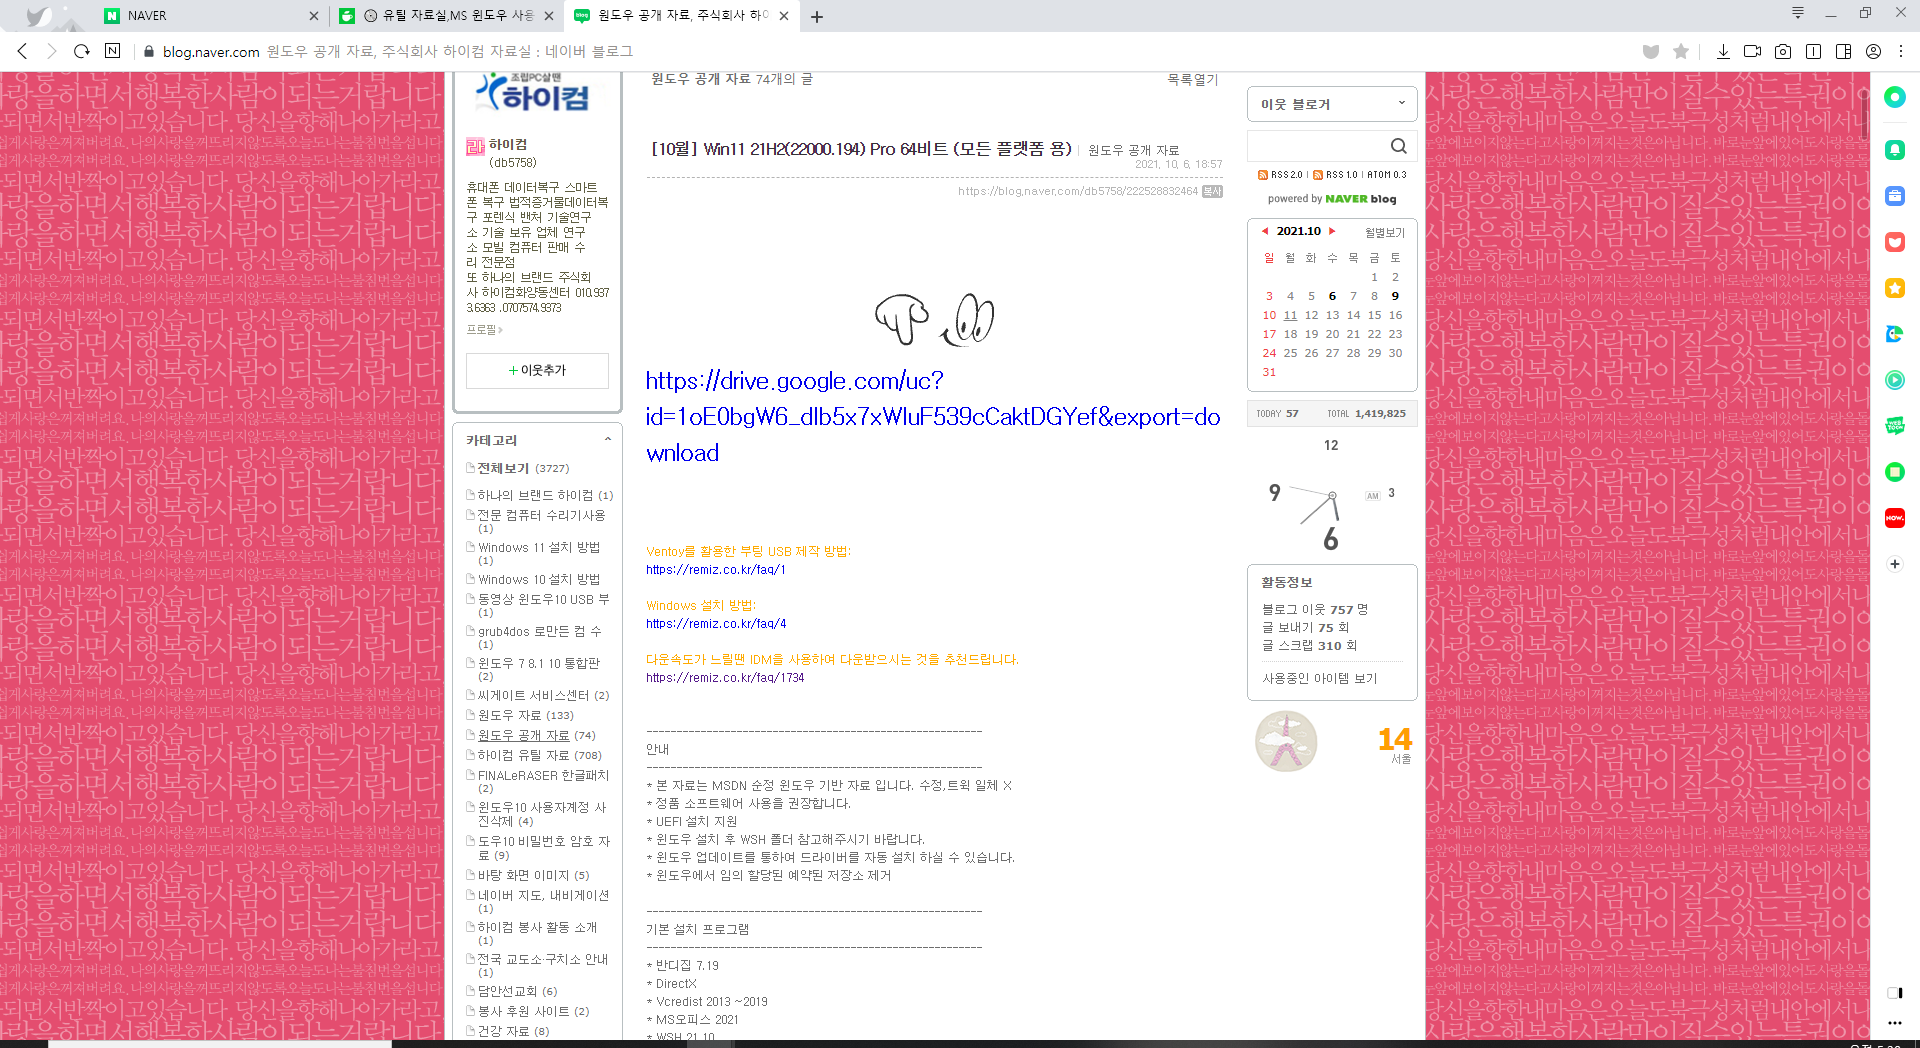Open the Webtoon sidebar icon
1920x1048 pixels.
(1894, 426)
